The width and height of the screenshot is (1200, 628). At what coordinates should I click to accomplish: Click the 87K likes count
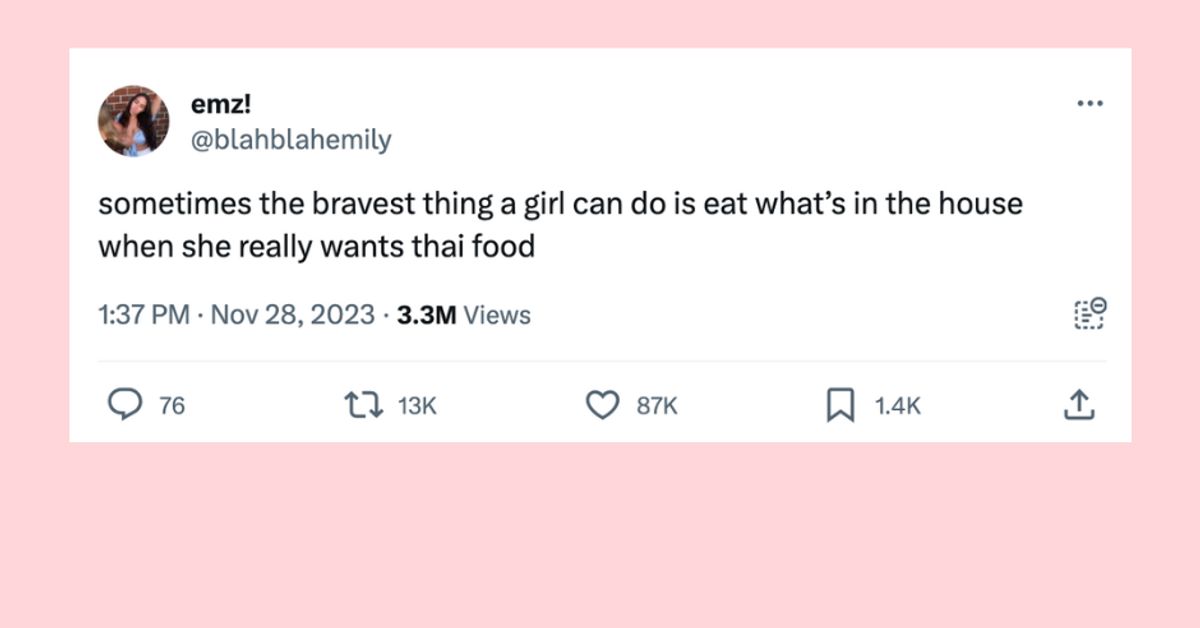coord(657,406)
